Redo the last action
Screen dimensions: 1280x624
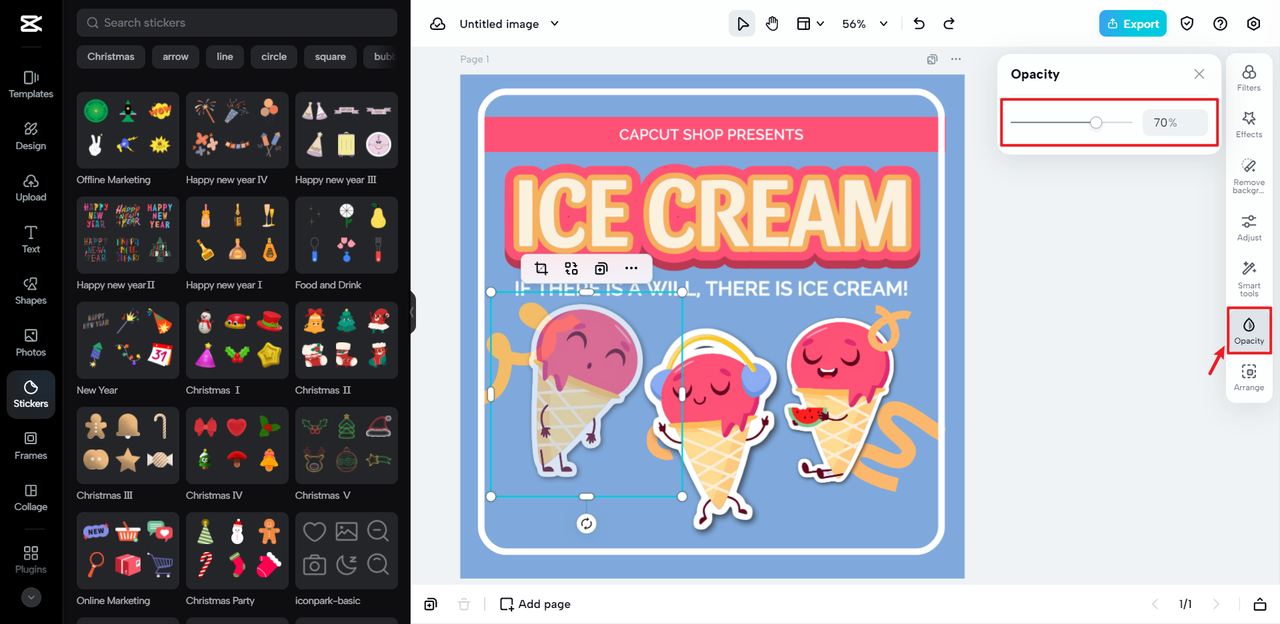tap(949, 24)
